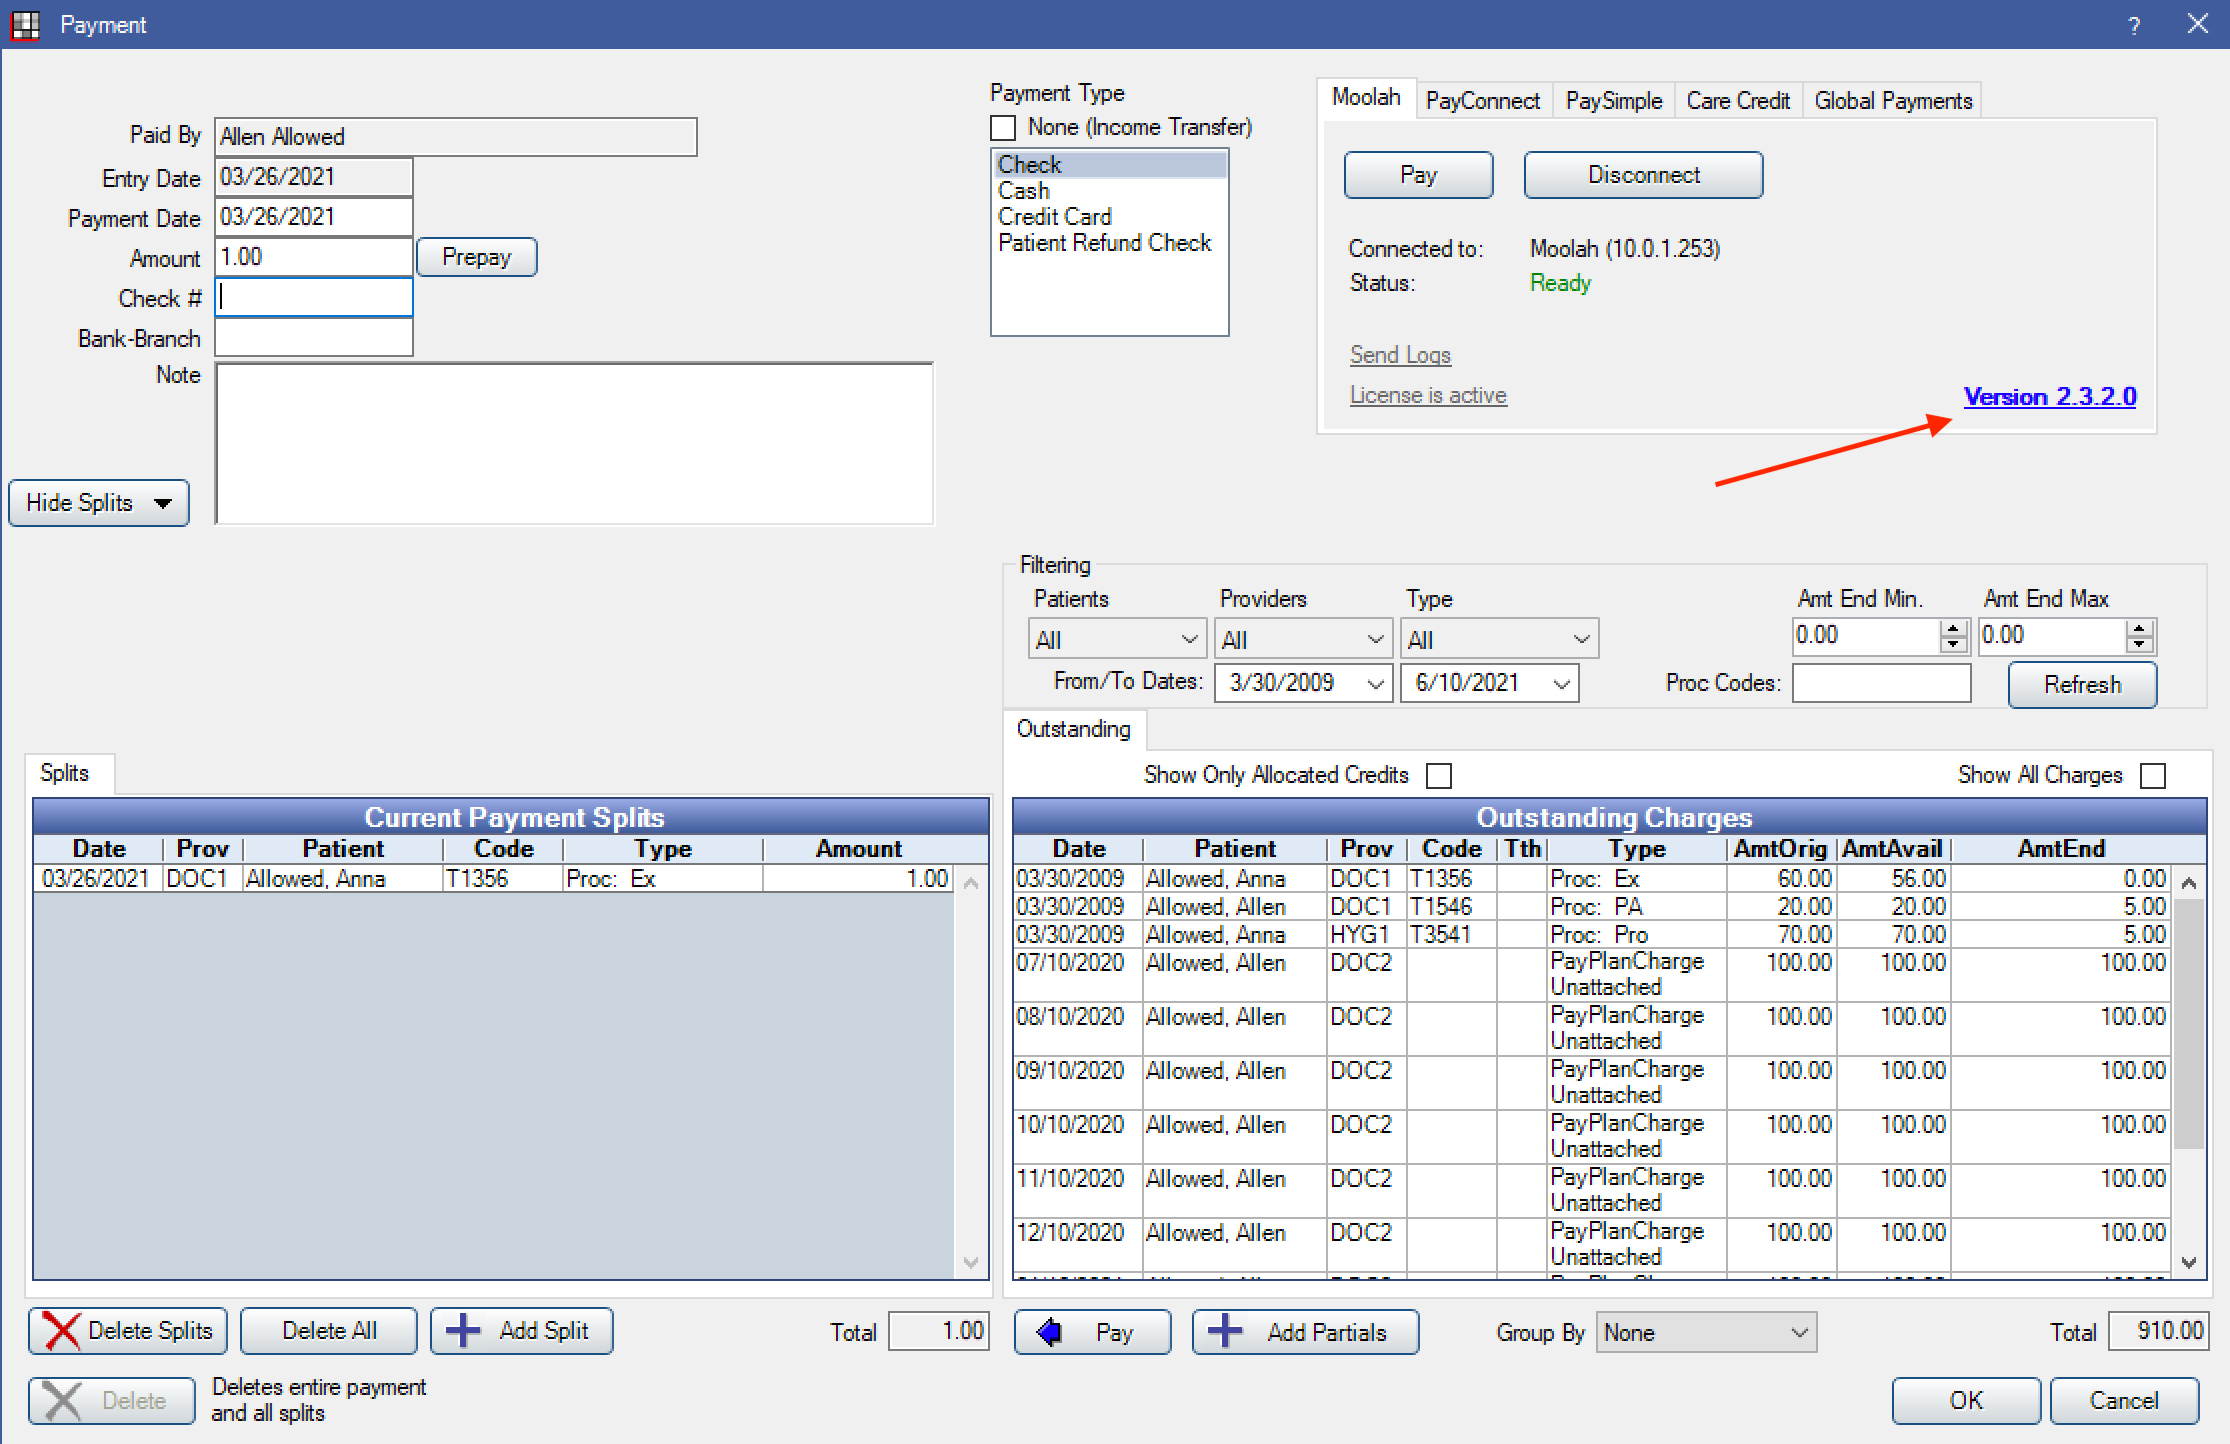The width and height of the screenshot is (2230, 1444).
Task: Select the 12/10/2020 PayPlanCharge row
Action: coord(1591,1245)
